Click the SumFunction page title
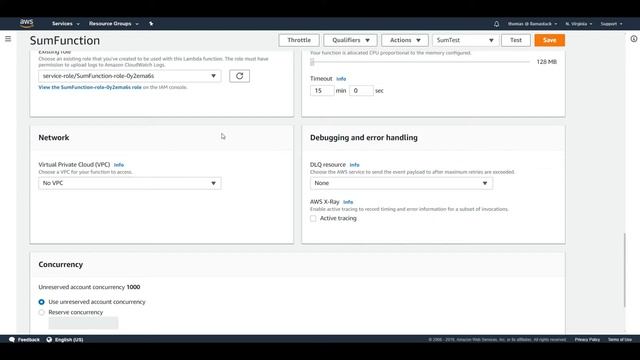Image resolution: width=640 pixels, height=360 pixels. [x=65, y=40]
